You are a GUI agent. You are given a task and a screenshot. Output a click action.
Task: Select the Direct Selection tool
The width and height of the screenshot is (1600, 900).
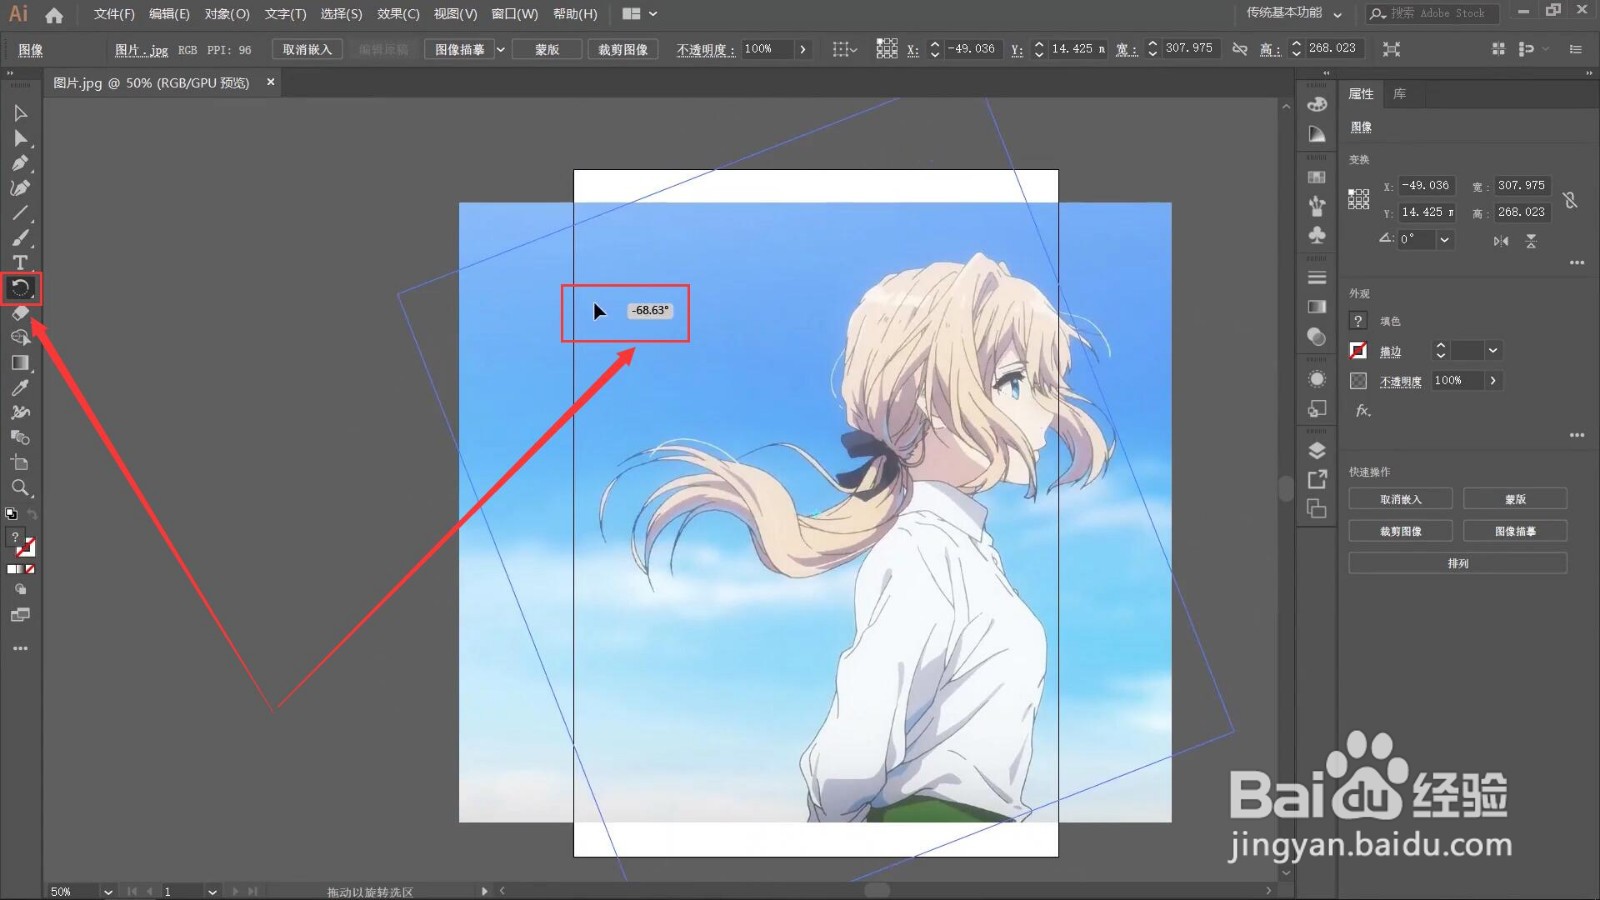click(20, 138)
